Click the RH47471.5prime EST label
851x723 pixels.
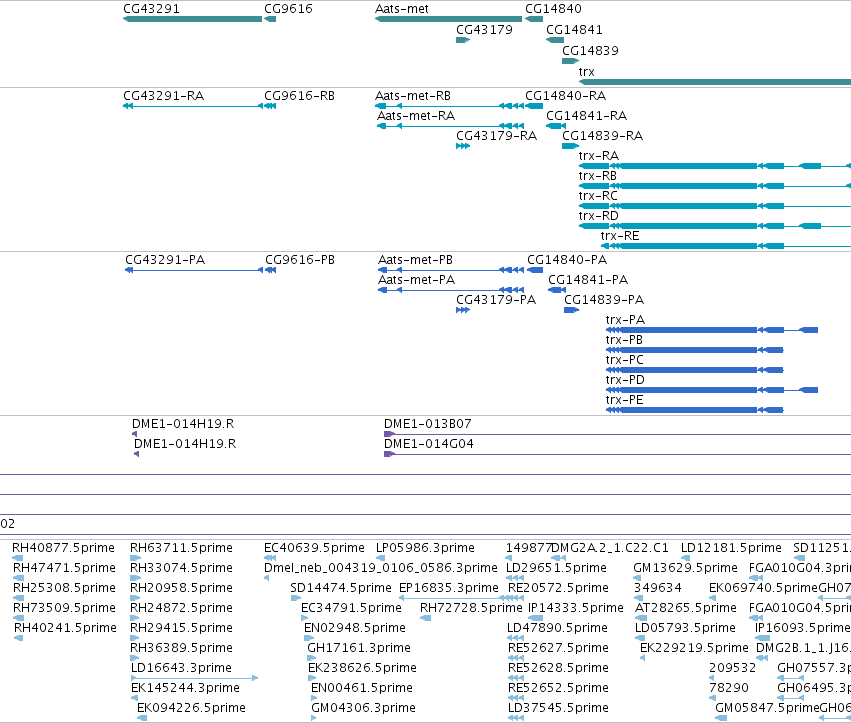(x=64, y=568)
